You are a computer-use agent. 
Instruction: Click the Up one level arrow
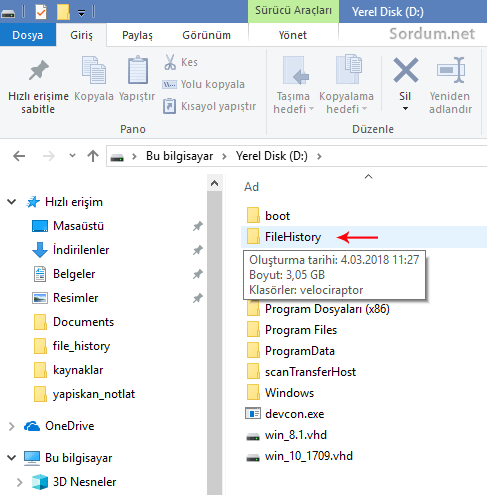coord(93,156)
